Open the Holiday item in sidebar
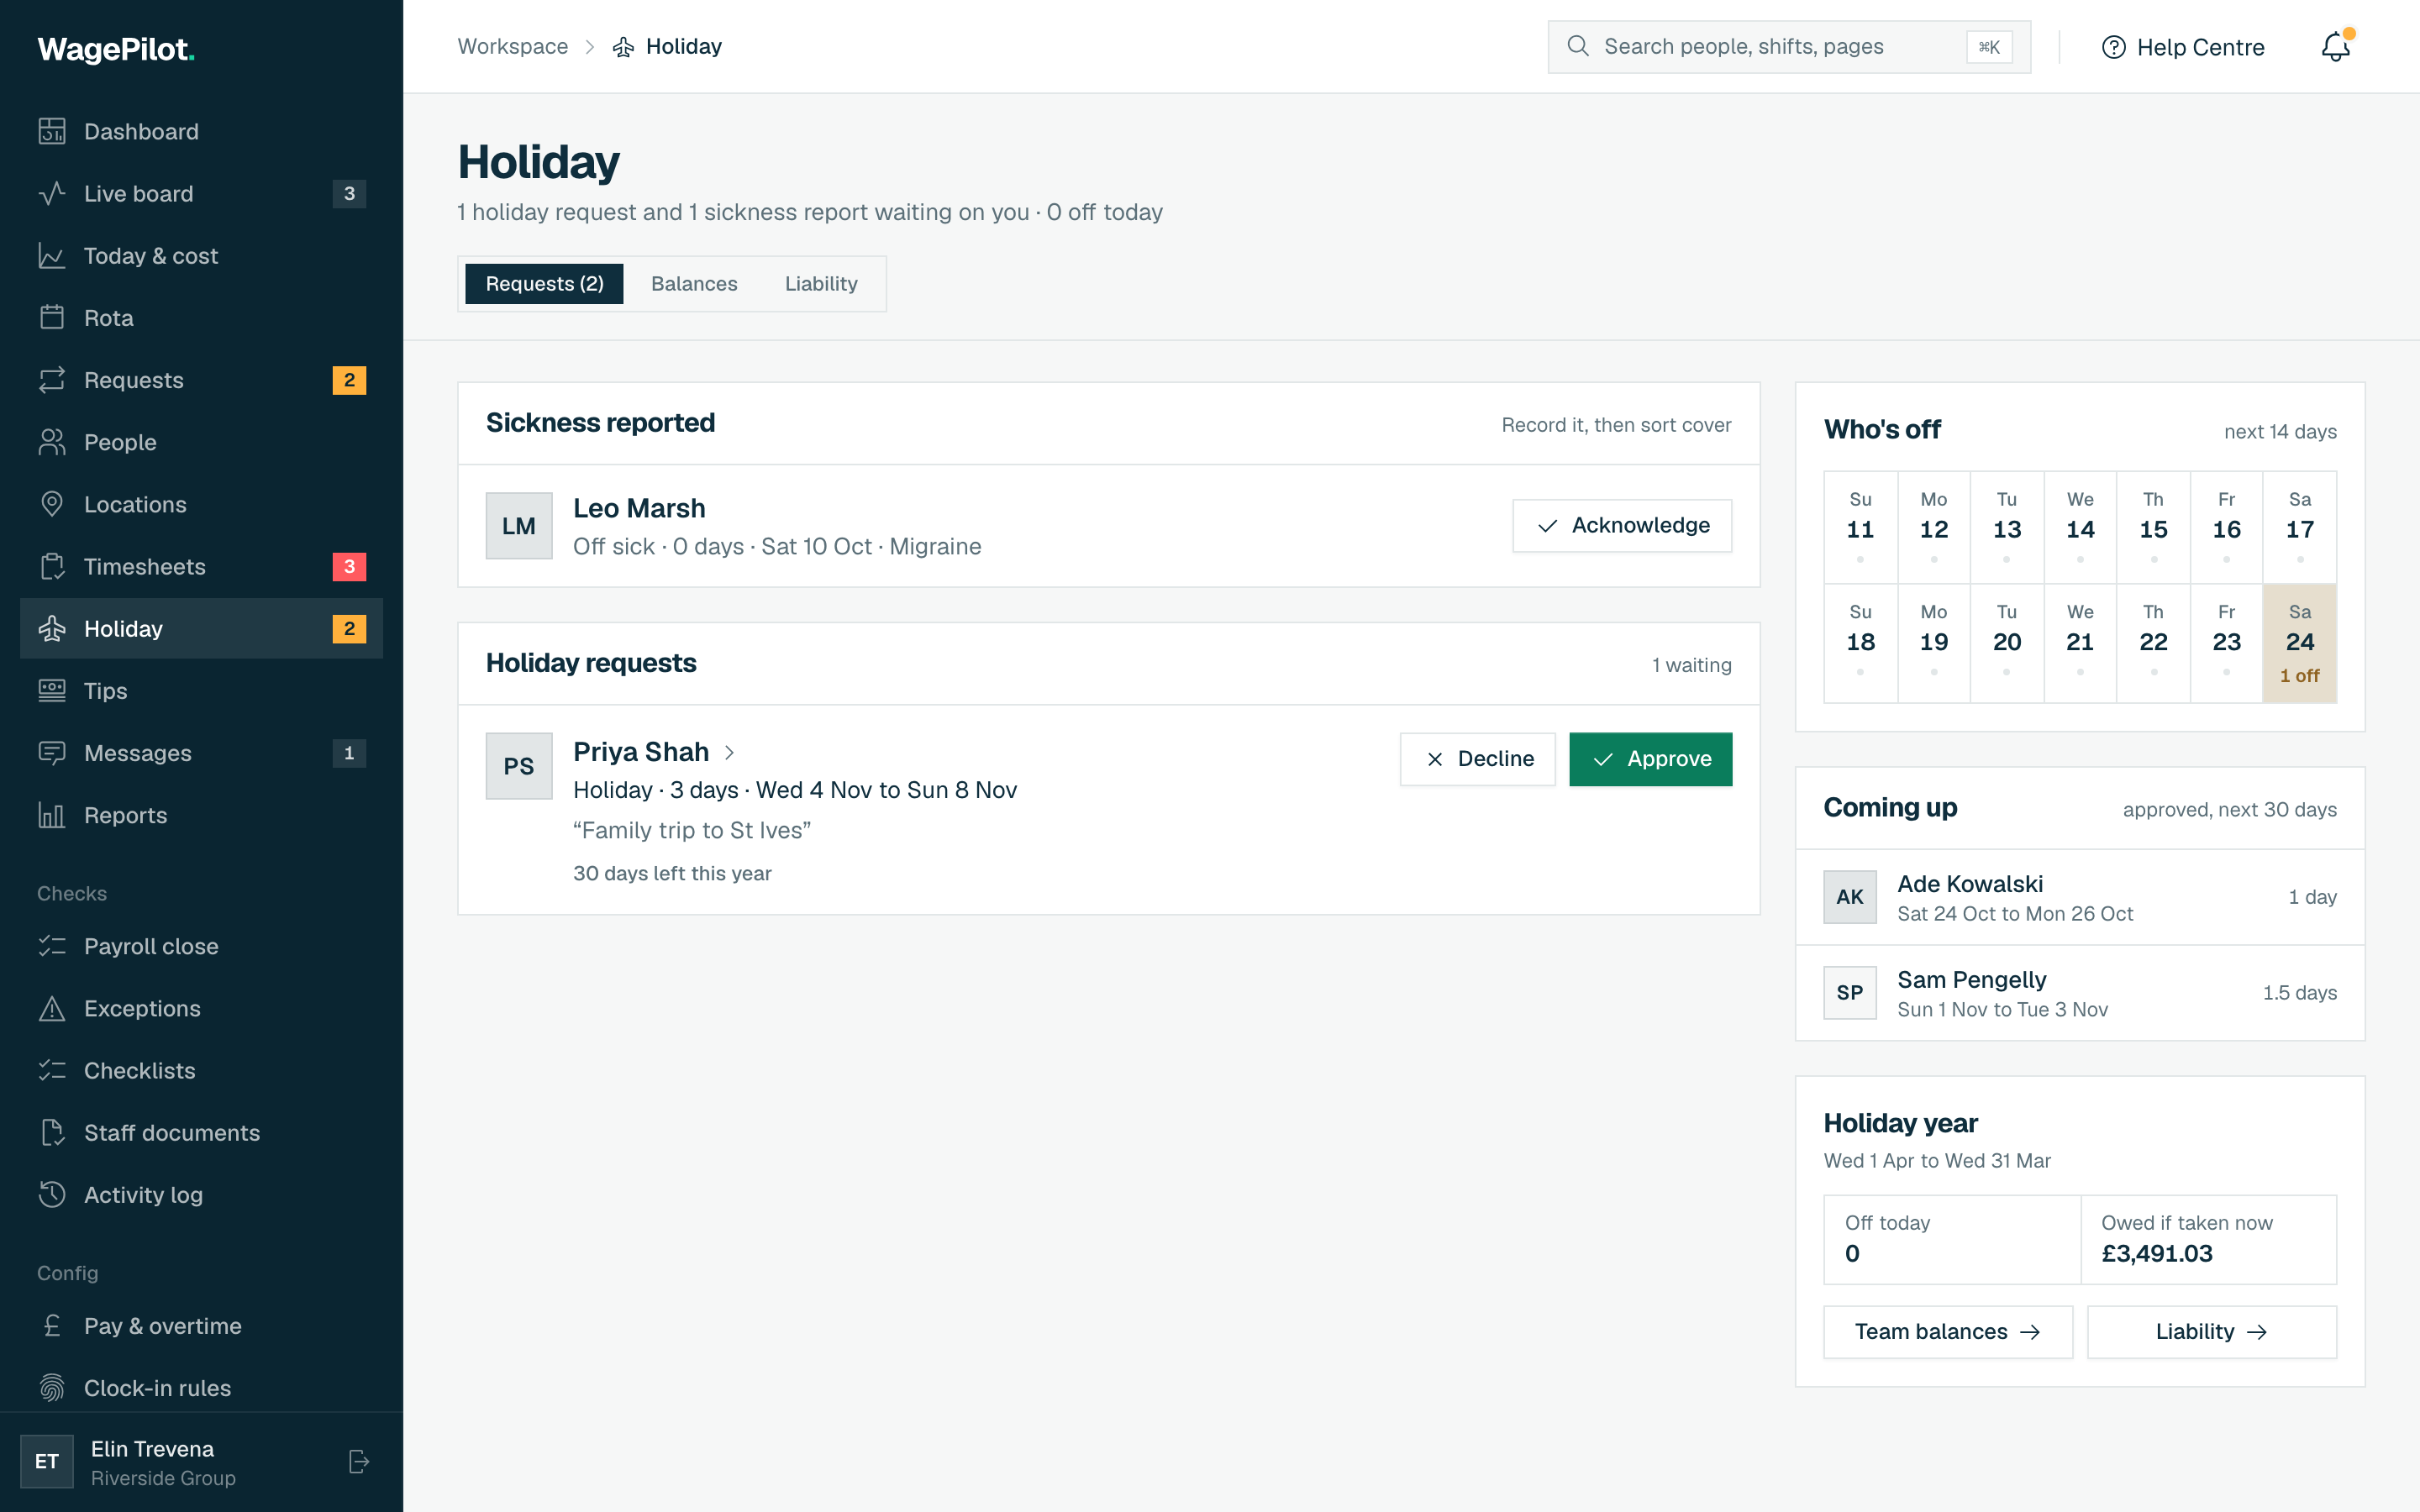 (201, 628)
